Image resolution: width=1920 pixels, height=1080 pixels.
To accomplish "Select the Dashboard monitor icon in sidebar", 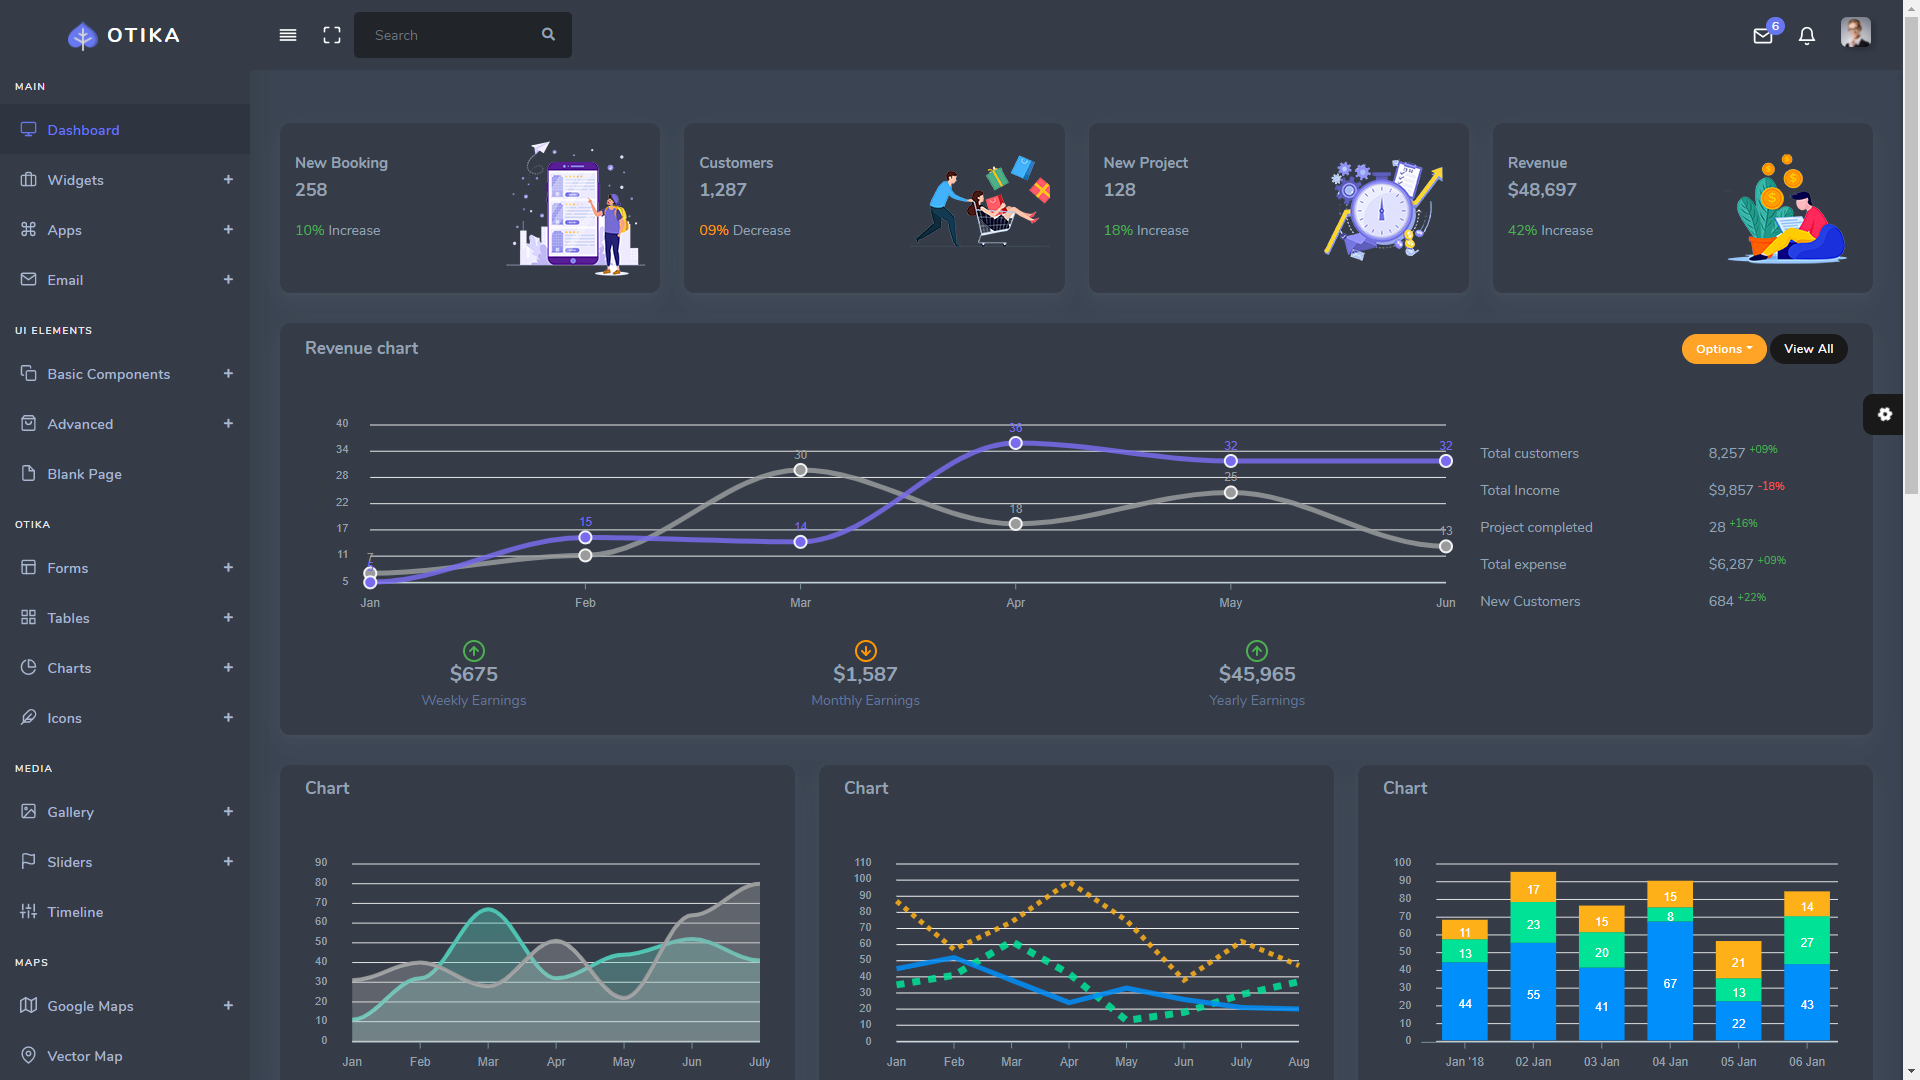I will (x=29, y=129).
